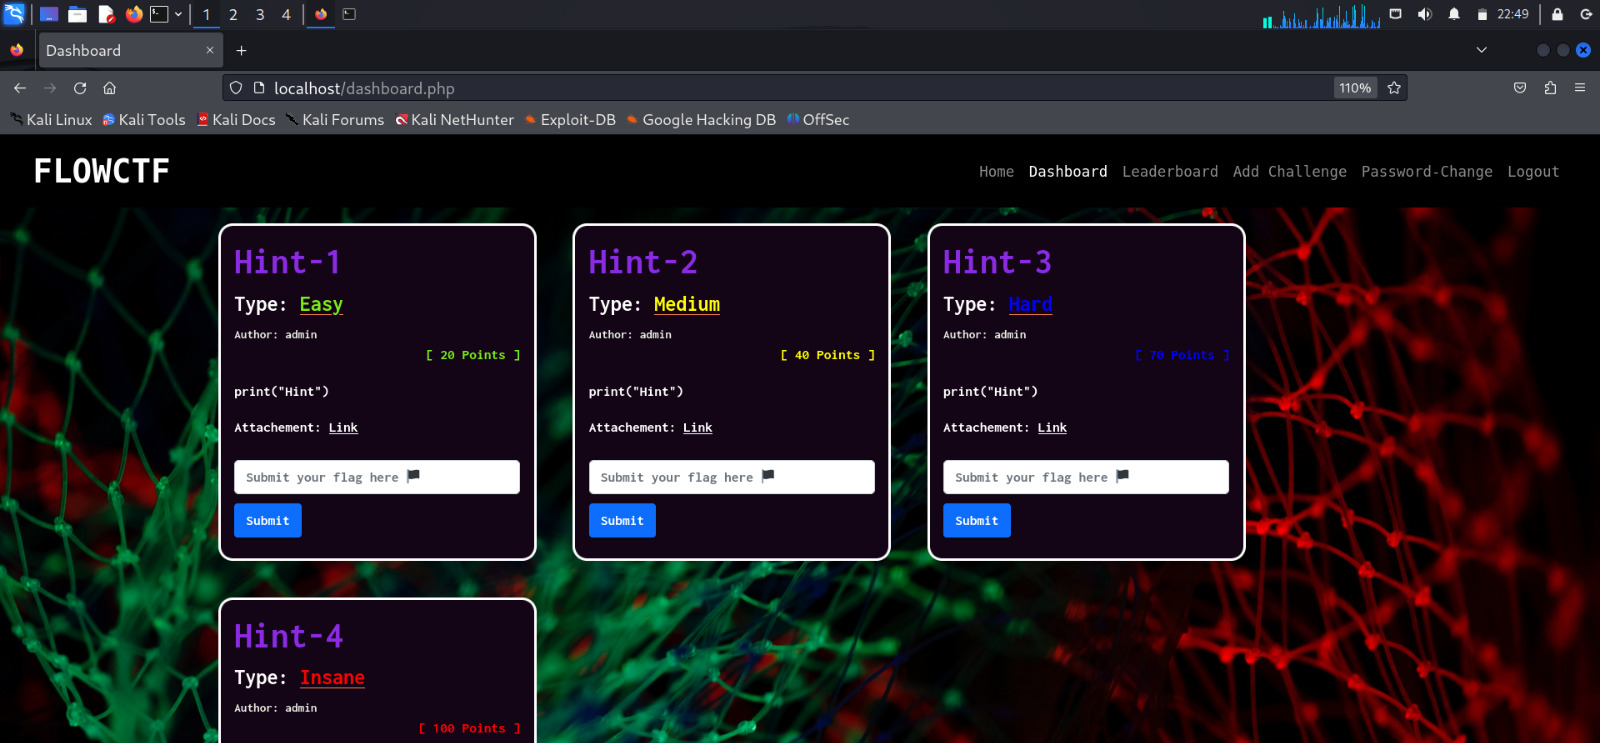Click the site shield tracking protection icon
1600x743 pixels.
pyautogui.click(x=236, y=88)
